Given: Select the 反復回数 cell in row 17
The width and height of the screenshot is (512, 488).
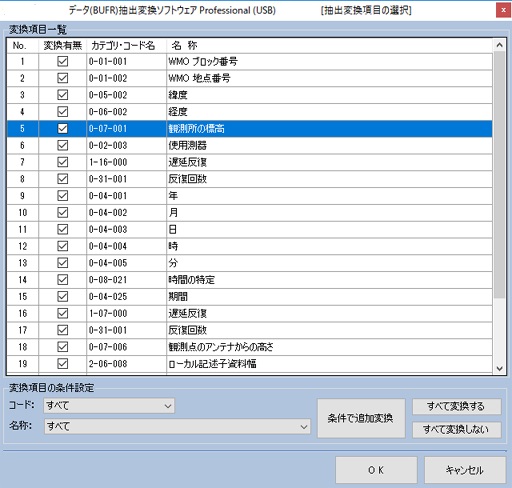Looking at the screenshot, I should [x=329, y=330].
